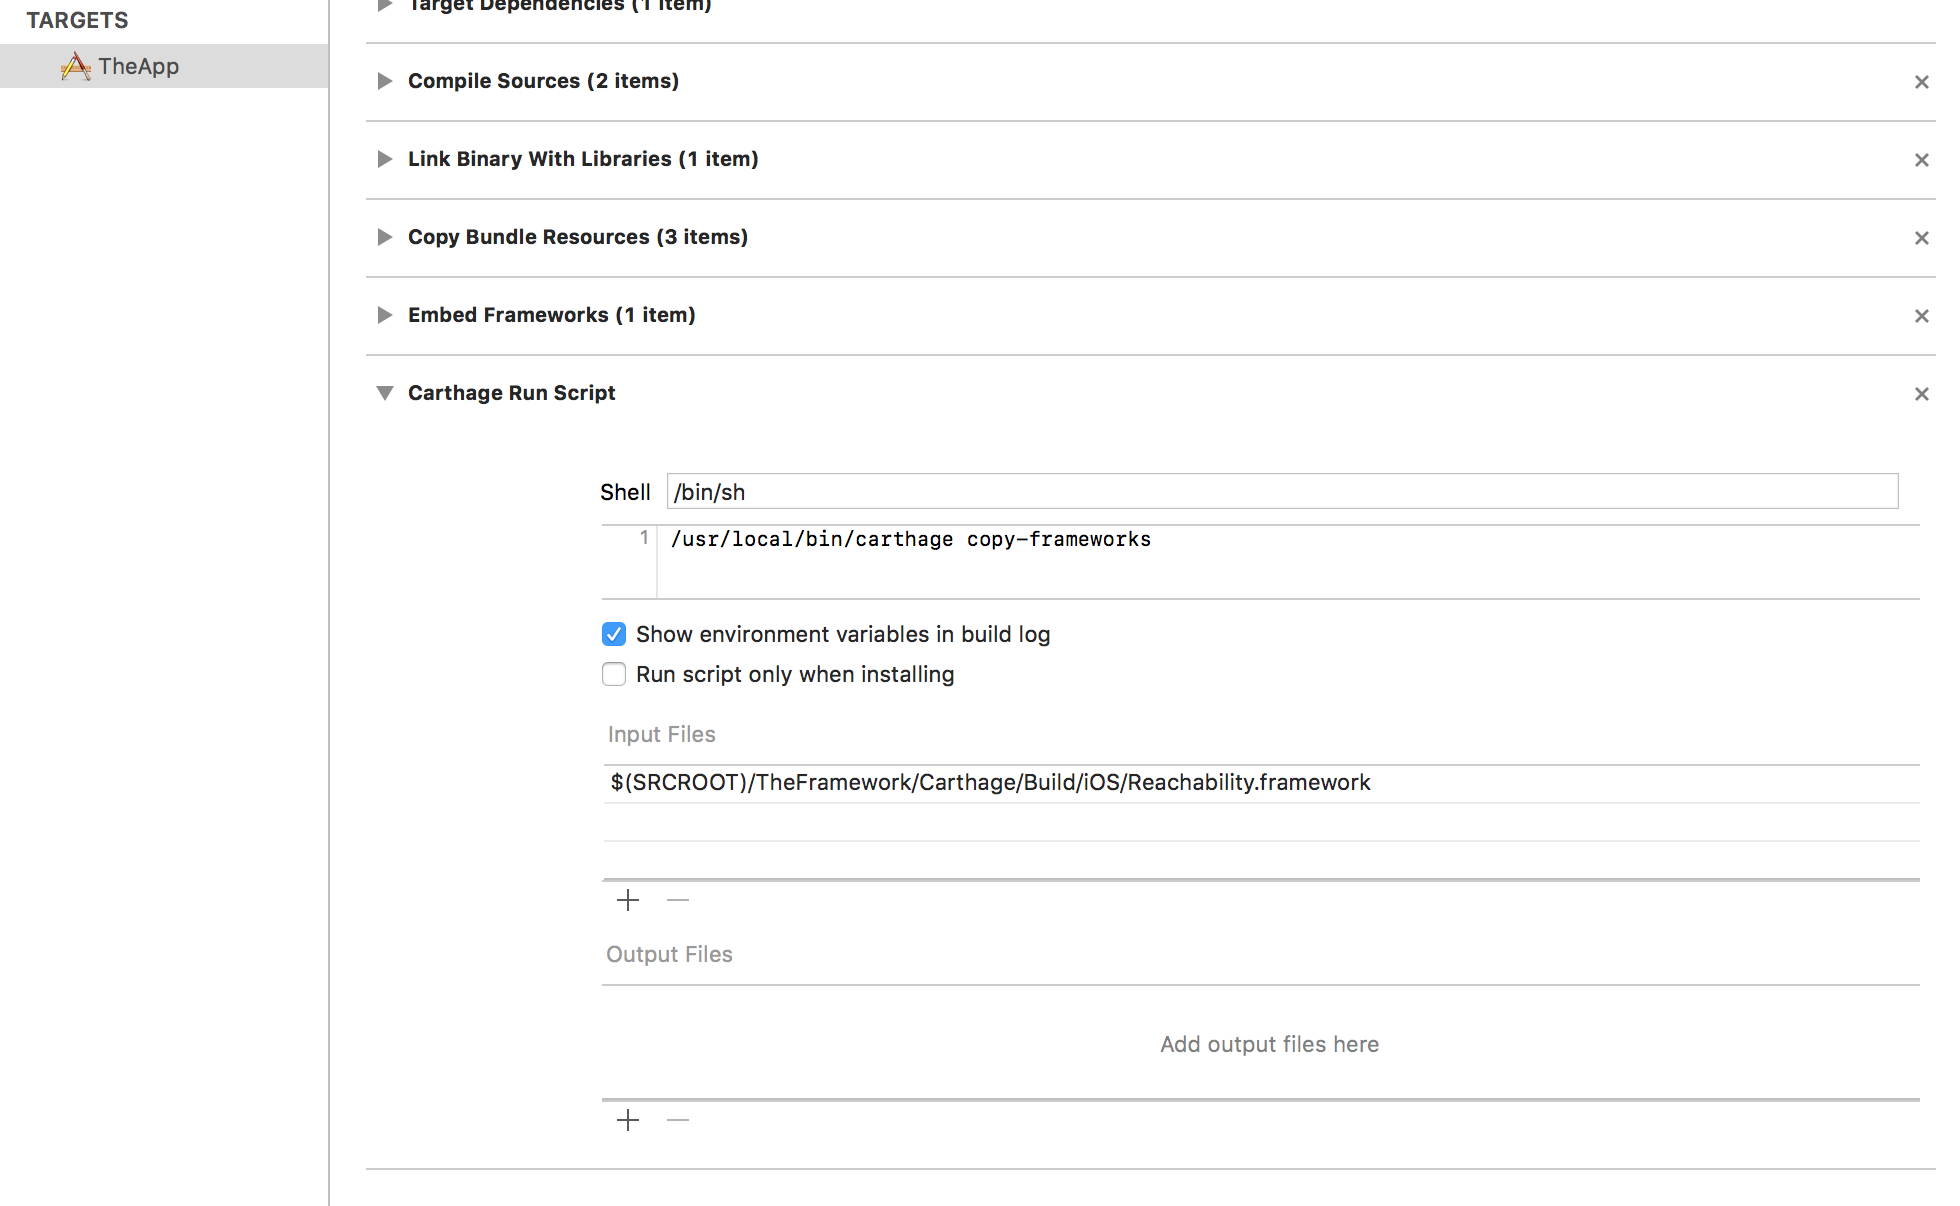This screenshot has height=1206, width=1960.
Task: Click into the Shell path field
Action: click(1282, 492)
